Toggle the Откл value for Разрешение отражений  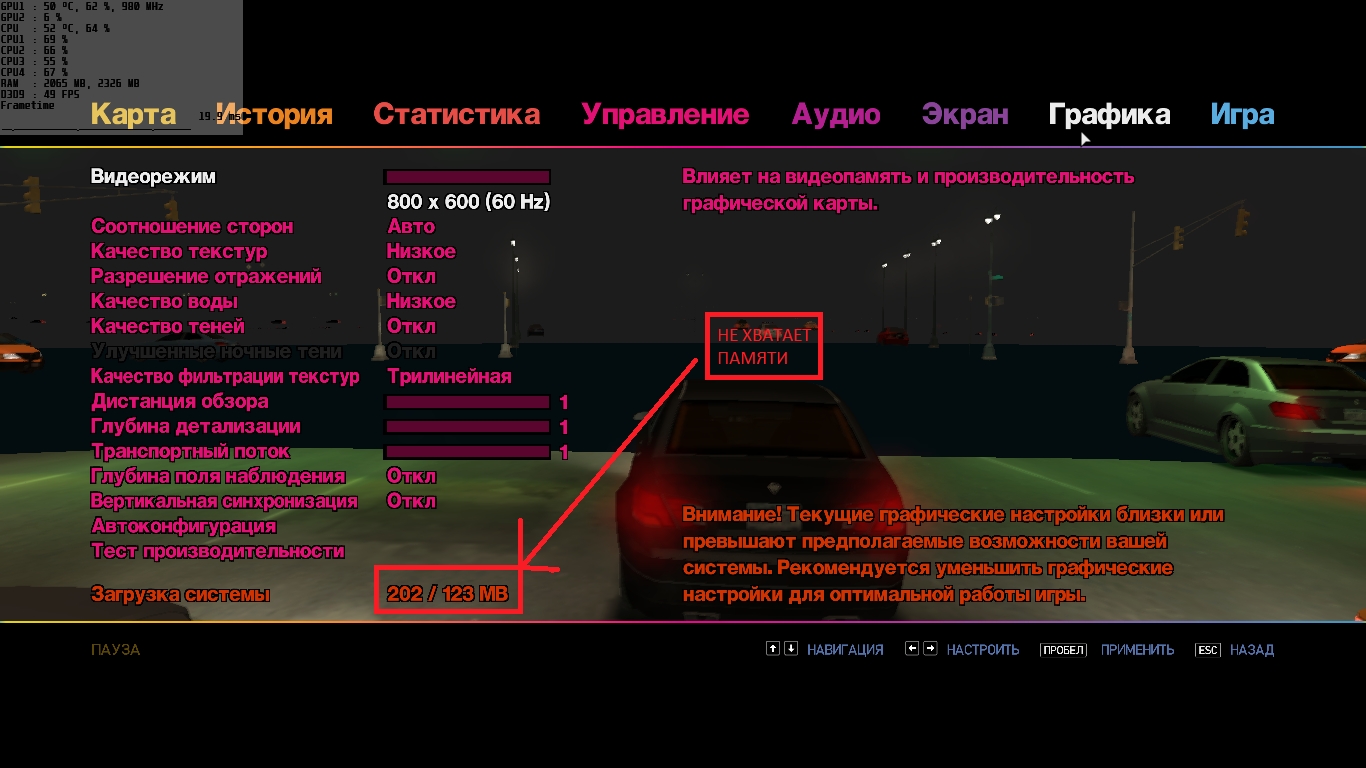click(x=411, y=277)
